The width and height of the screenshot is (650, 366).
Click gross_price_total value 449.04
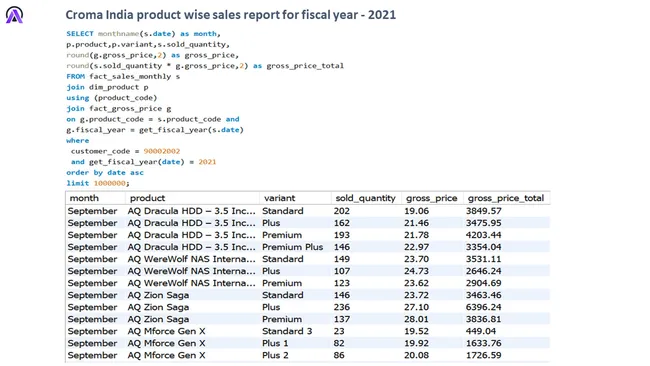(x=480, y=331)
